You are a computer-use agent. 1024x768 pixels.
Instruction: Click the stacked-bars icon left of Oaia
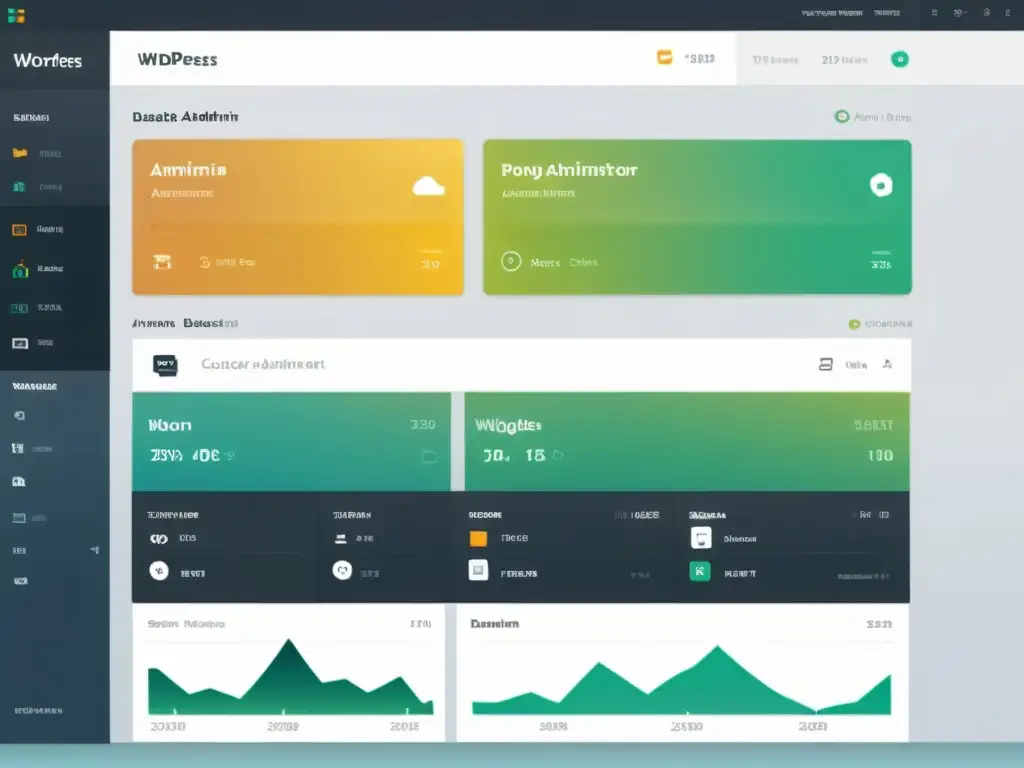[825, 364]
